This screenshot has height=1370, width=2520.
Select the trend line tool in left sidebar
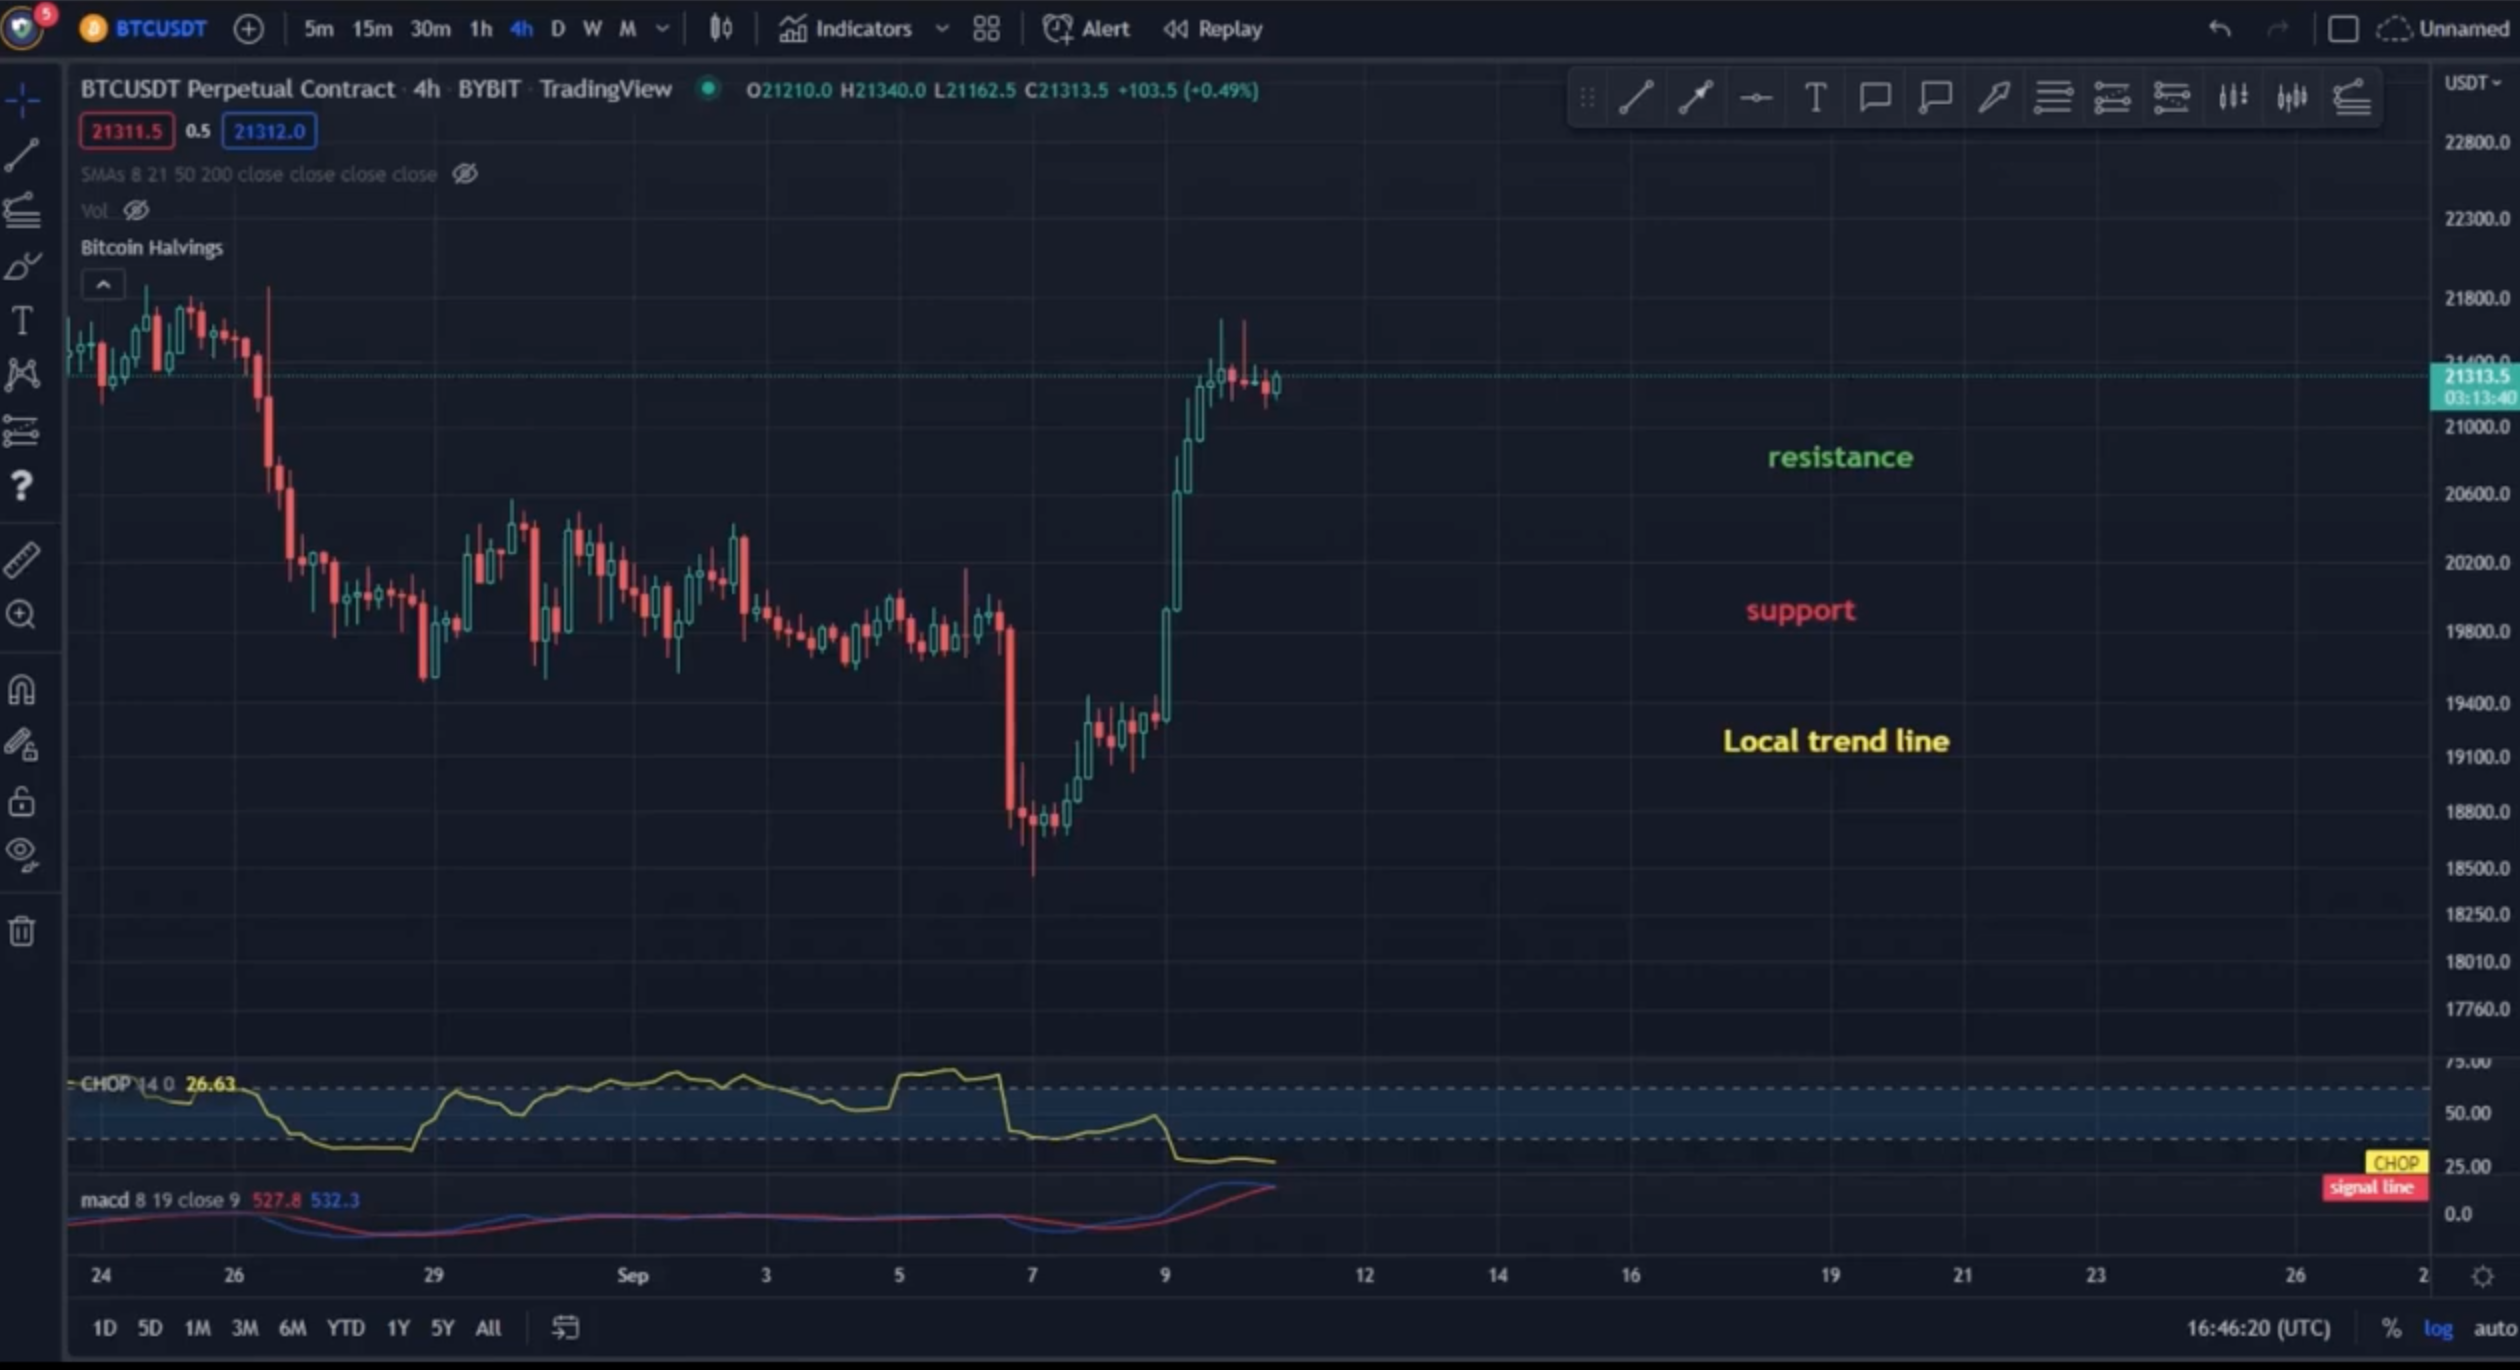pyautogui.click(x=22, y=155)
